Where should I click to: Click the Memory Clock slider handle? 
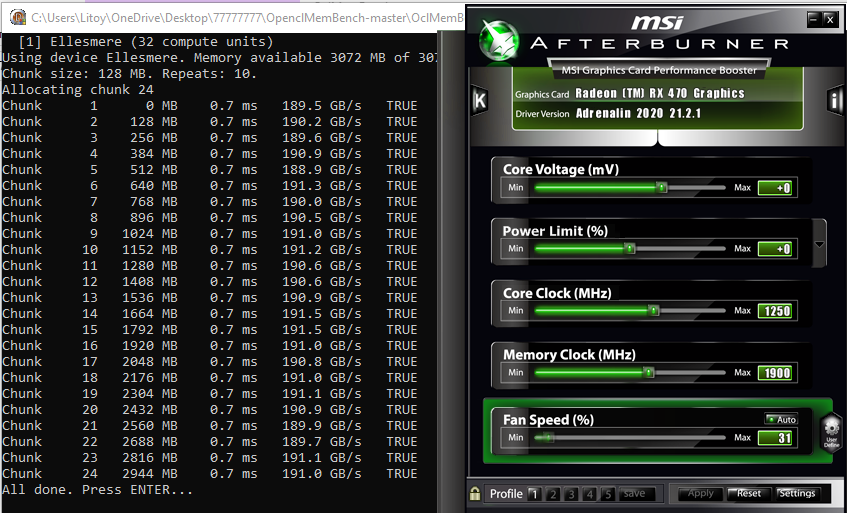649,373
